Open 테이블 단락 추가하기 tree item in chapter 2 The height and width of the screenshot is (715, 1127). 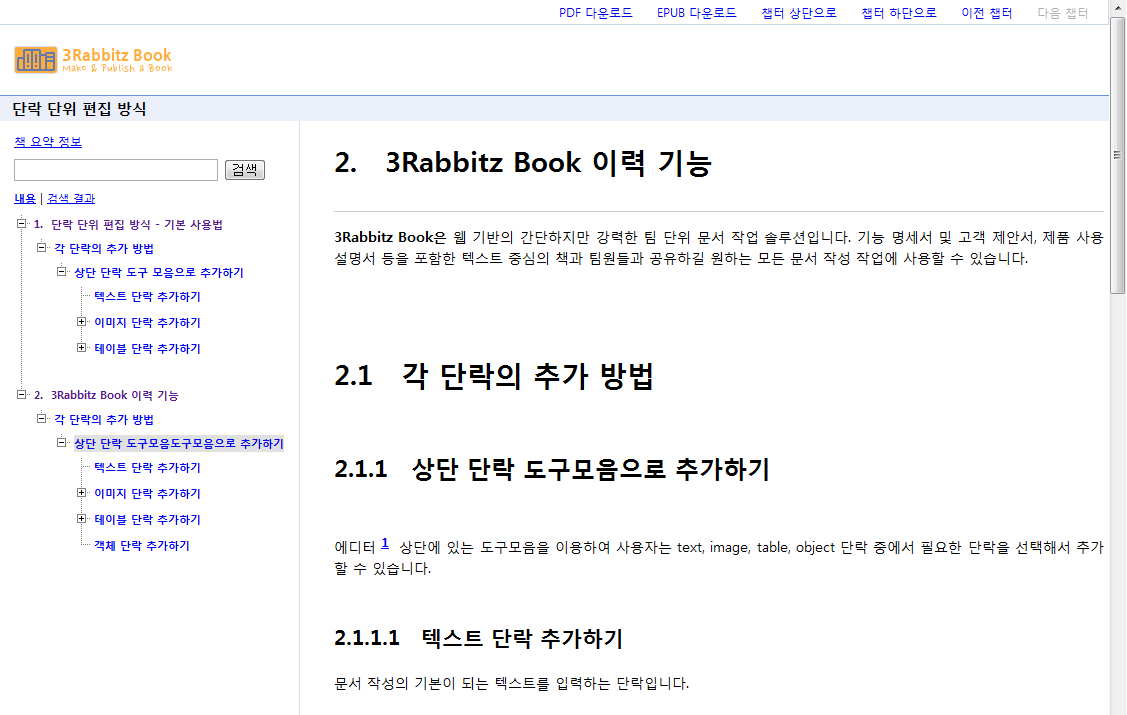(x=147, y=520)
